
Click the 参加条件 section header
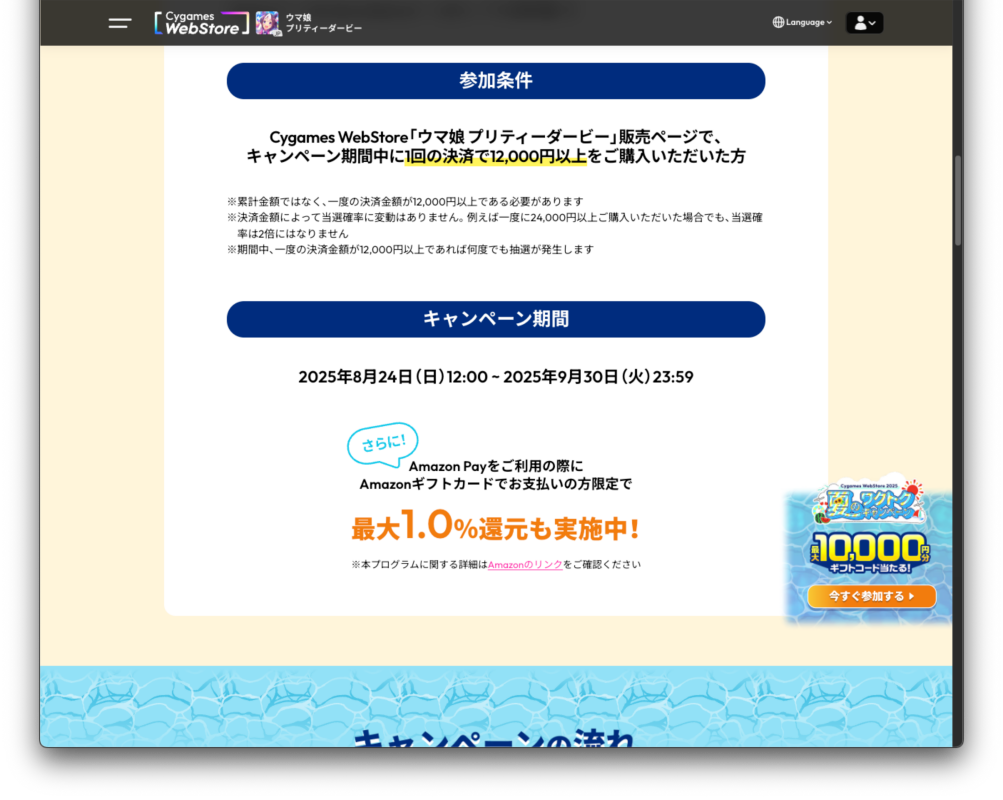(x=495, y=81)
